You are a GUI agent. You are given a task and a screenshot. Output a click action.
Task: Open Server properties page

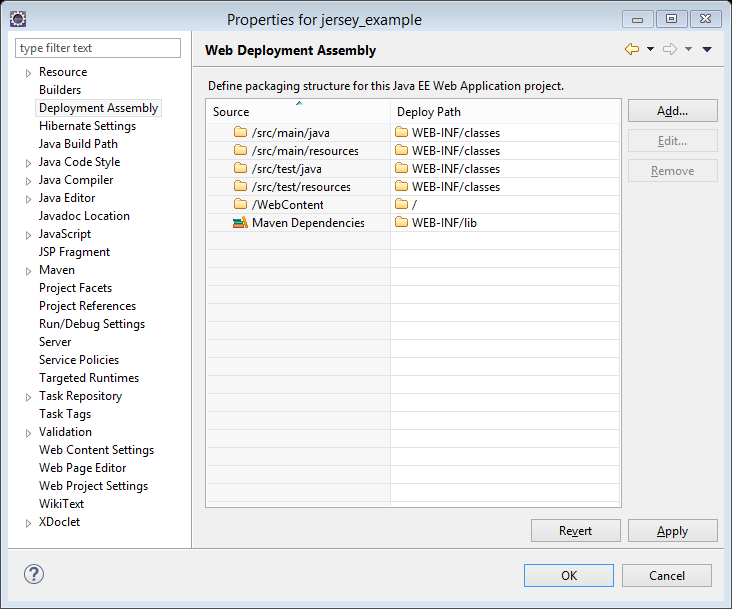pos(55,342)
